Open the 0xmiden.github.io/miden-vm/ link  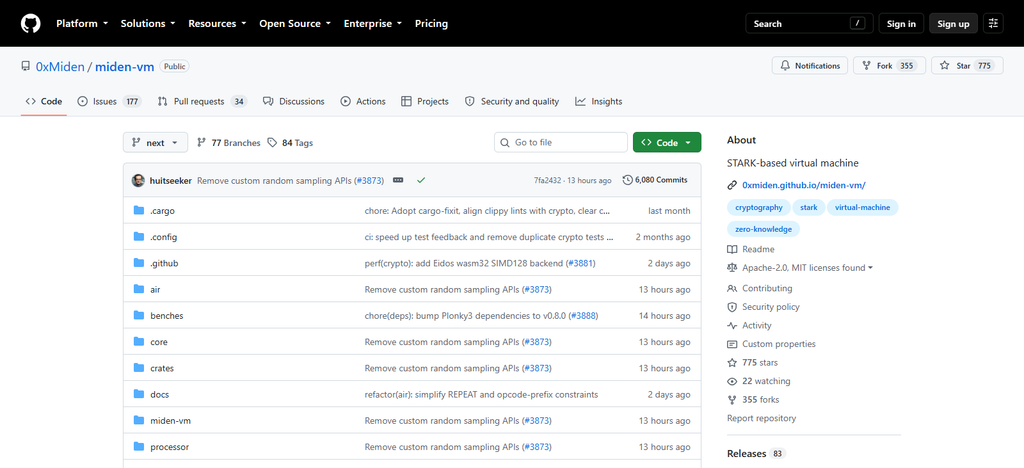pyautogui.click(x=804, y=185)
